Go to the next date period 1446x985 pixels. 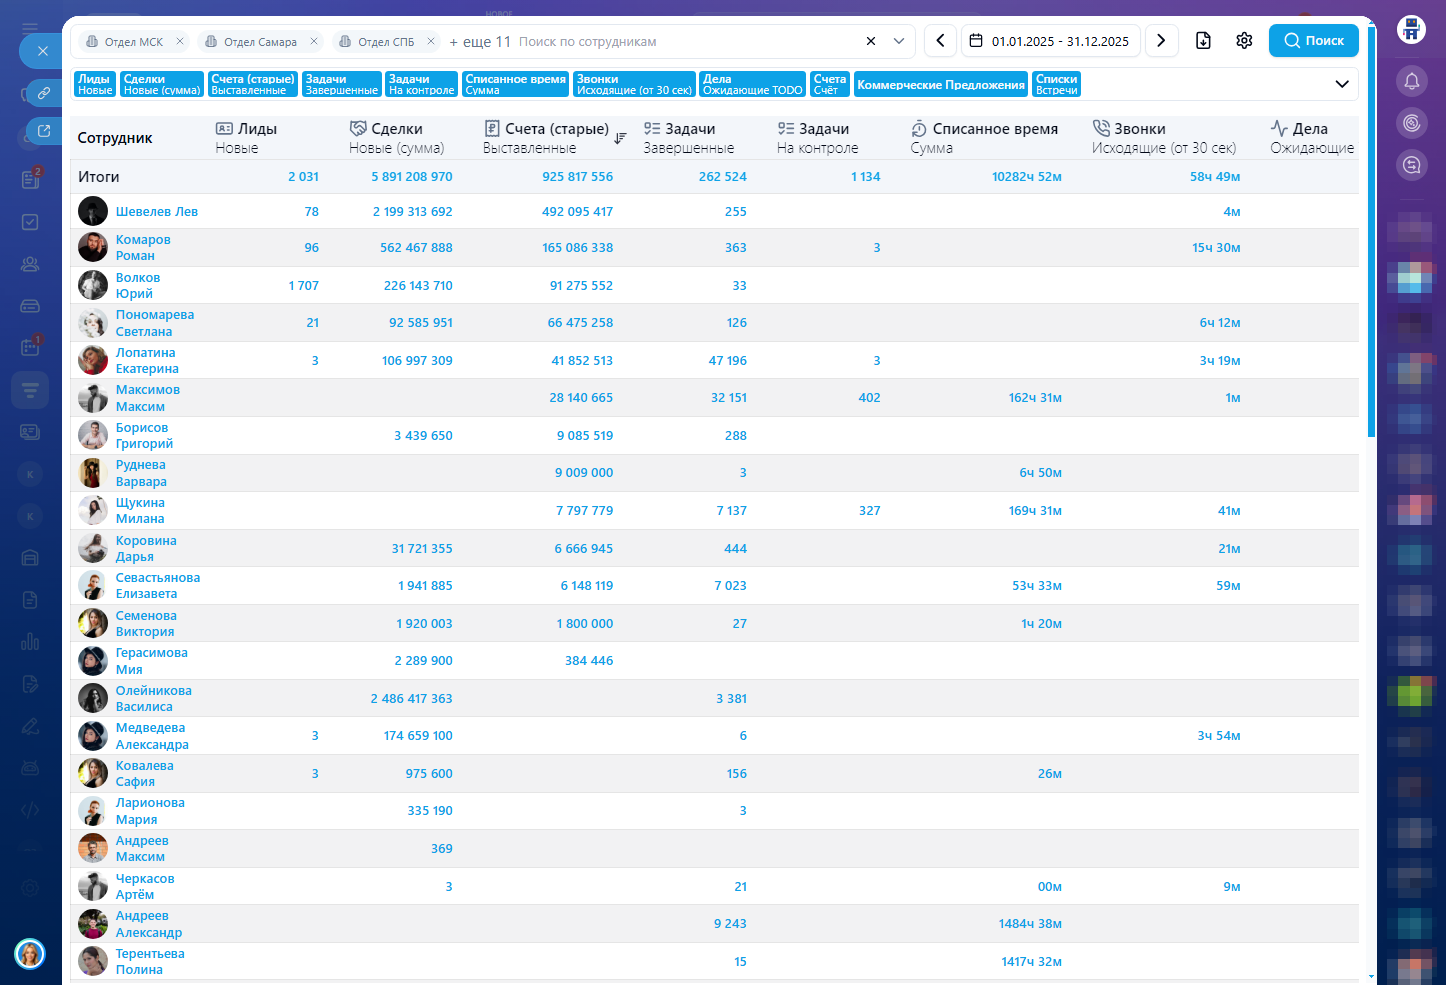pos(1161,41)
